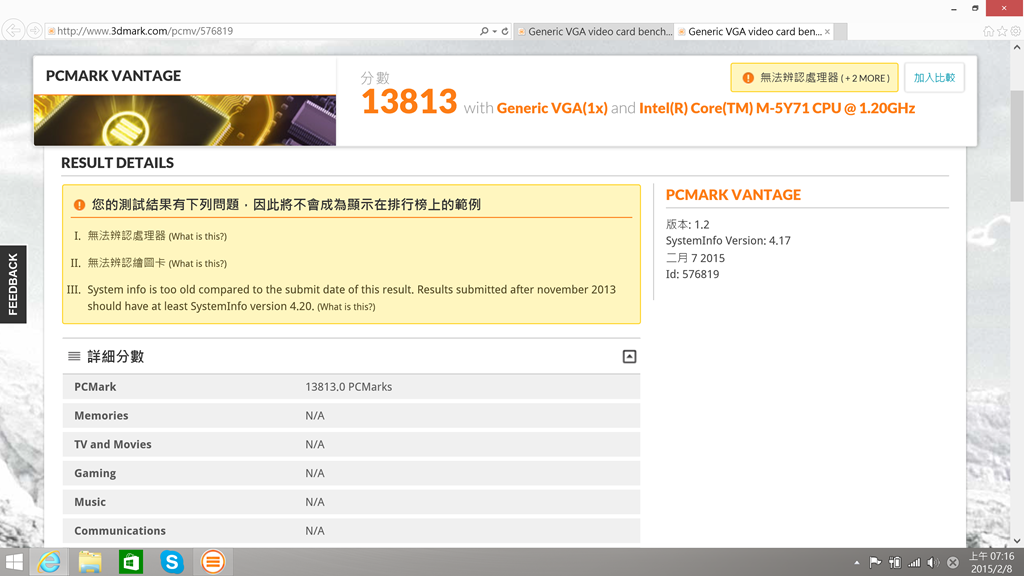The width and height of the screenshot is (1024, 576).
Task: Open File Explorer from taskbar
Action: (x=90, y=562)
